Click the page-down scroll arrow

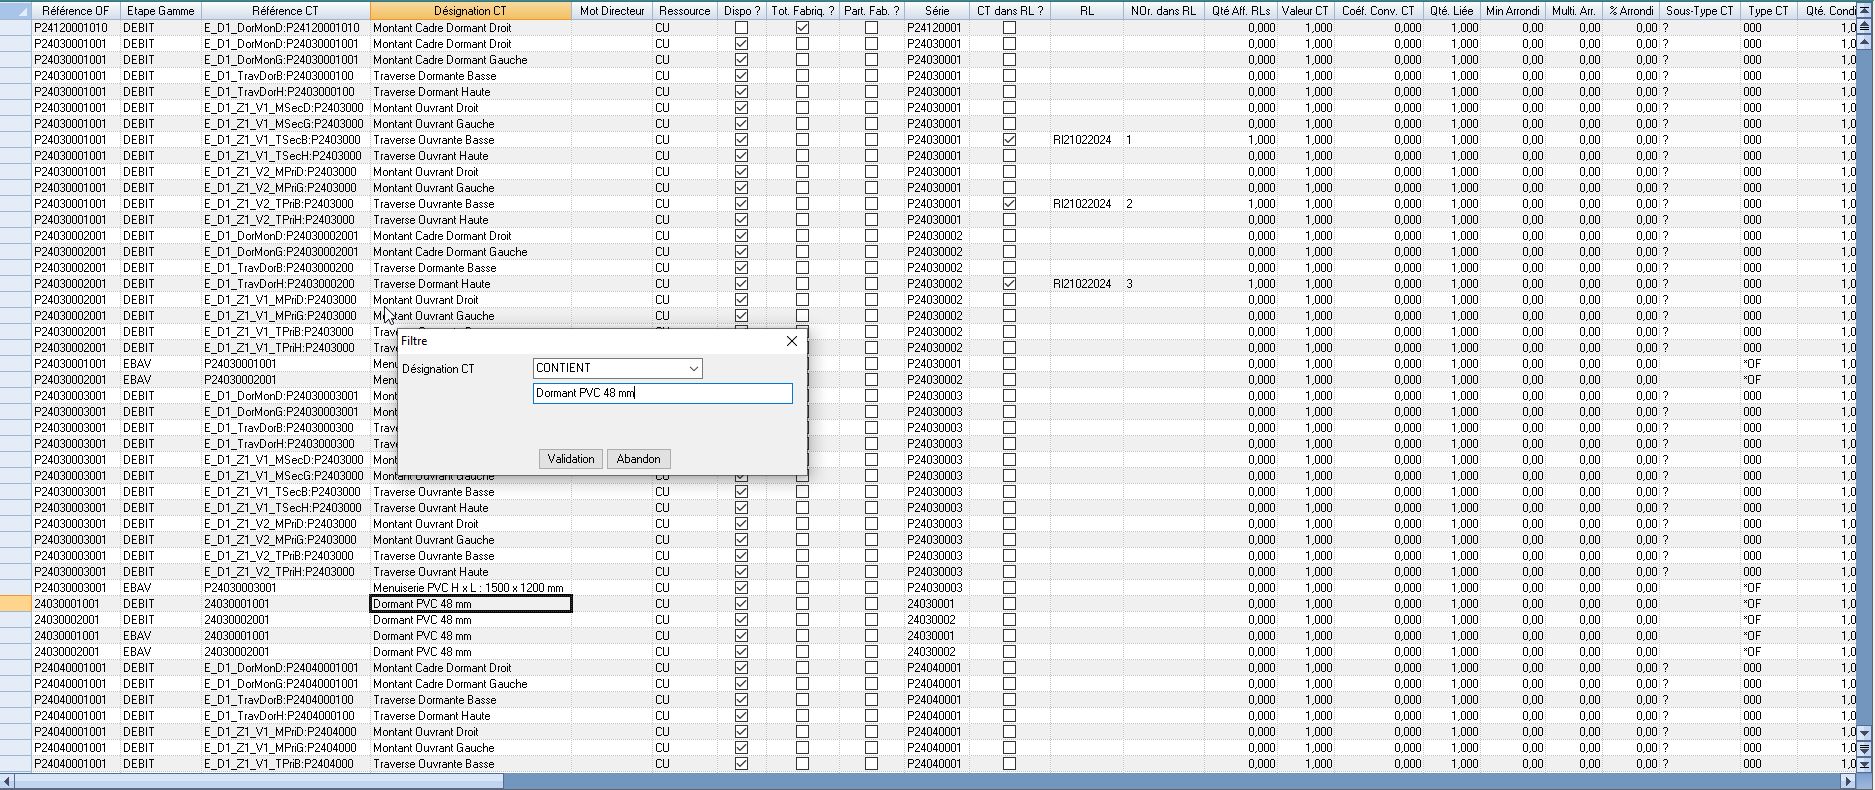point(1863,748)
